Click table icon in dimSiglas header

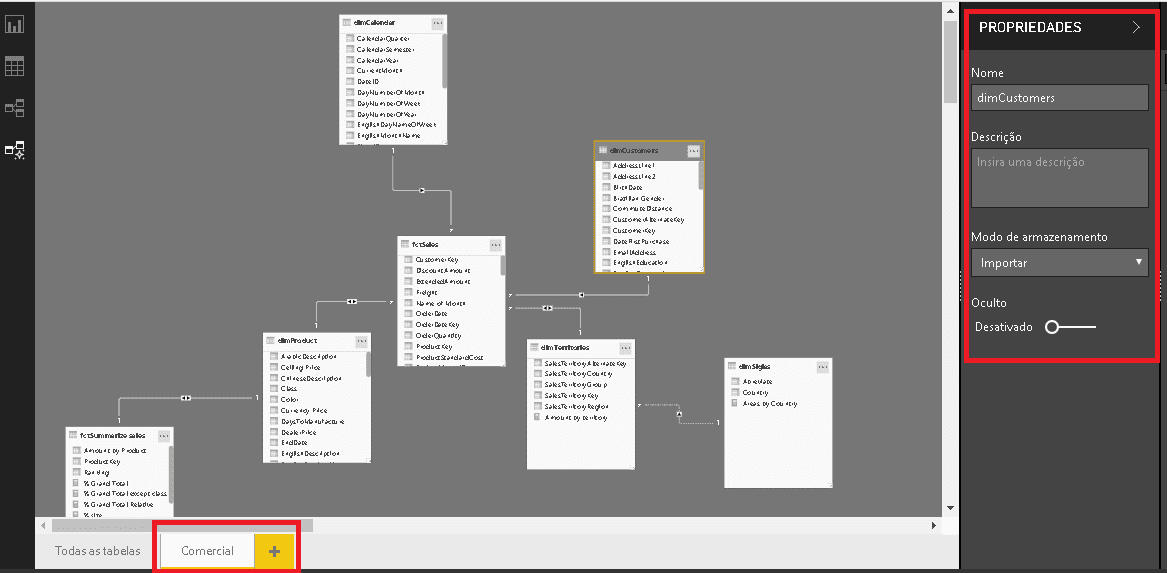tap(733, 366)
